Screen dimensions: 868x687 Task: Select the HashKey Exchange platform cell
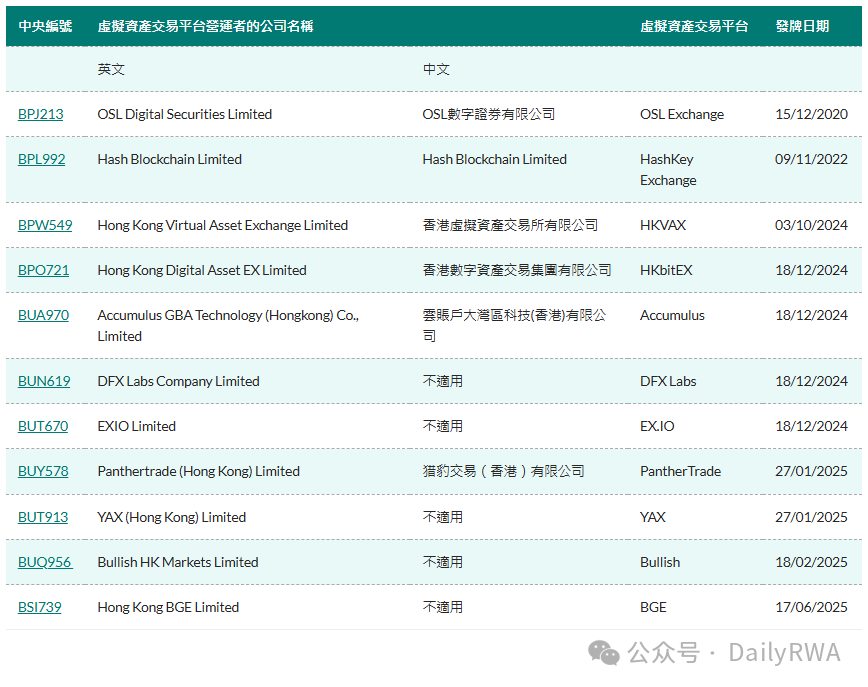click(x=668, y=170)
